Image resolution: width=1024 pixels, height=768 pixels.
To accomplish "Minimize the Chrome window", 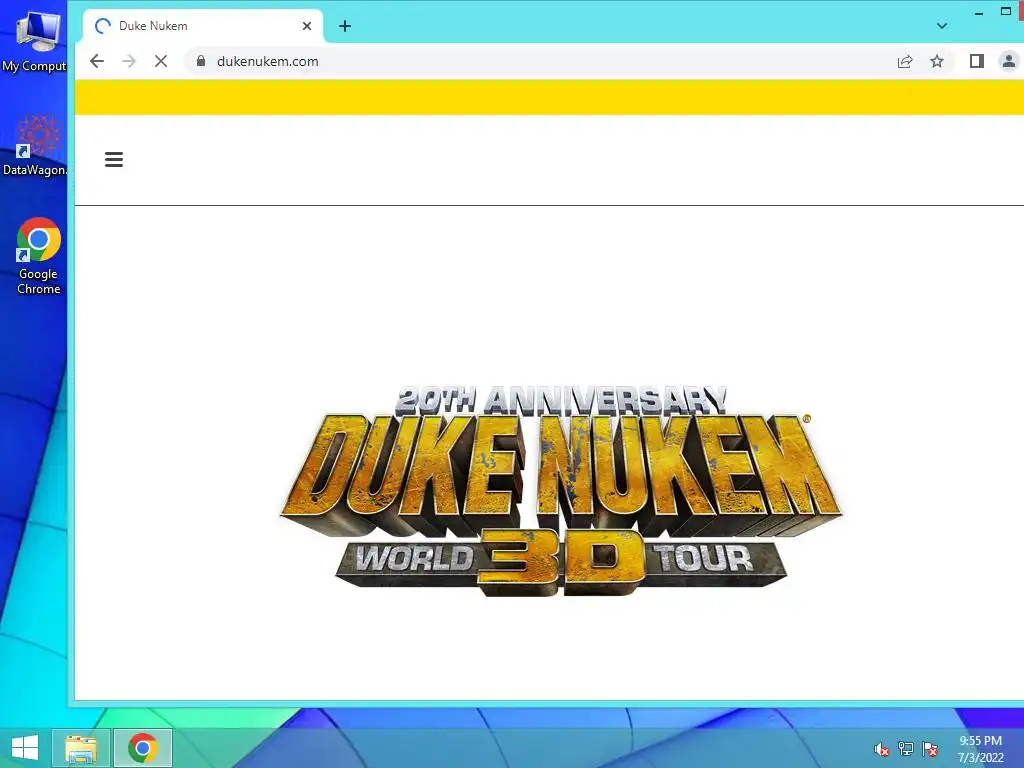I will pos(978,12).
